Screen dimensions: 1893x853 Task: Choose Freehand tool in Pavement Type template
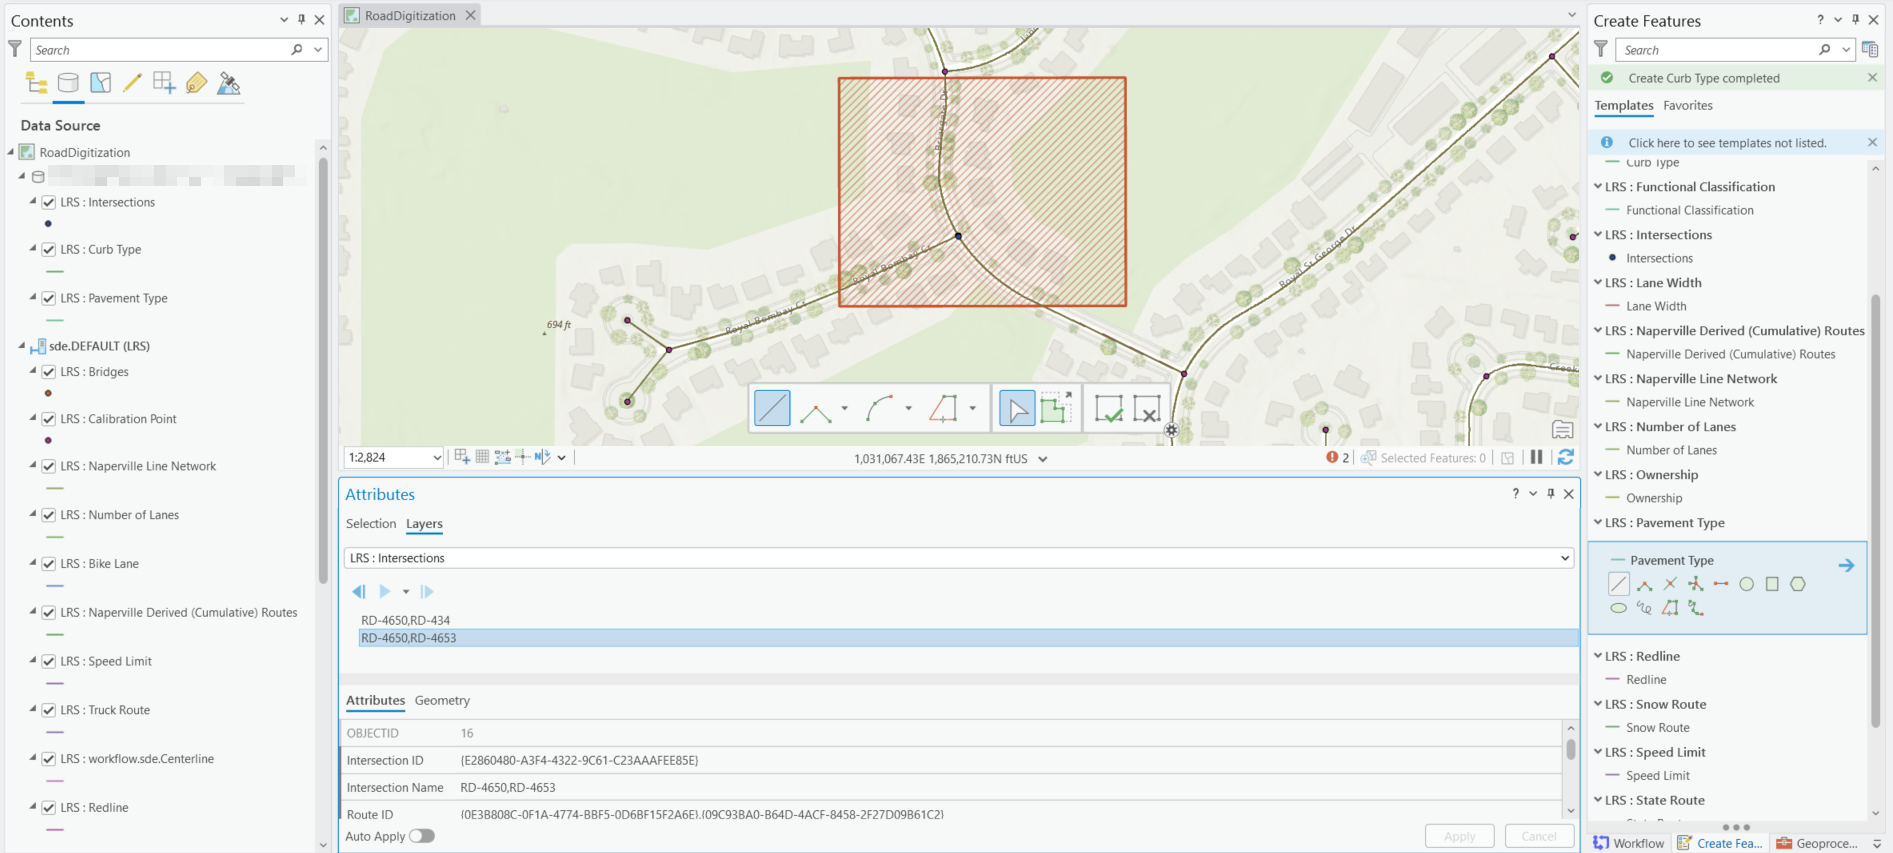pyautogui.click(x=1644, y=608)
